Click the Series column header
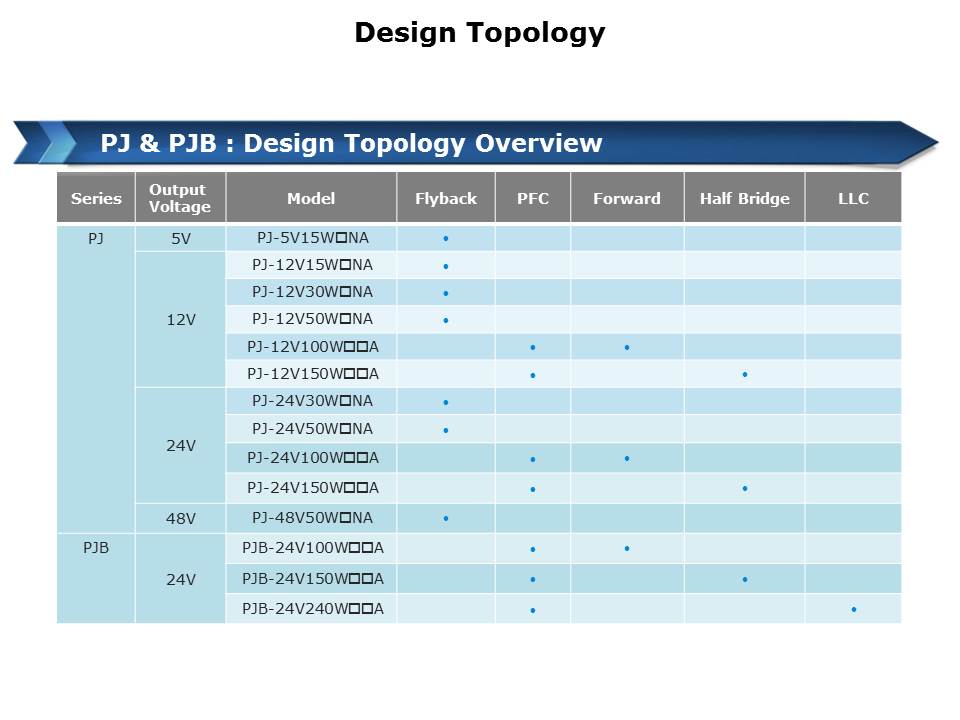The width and height of the screenshot is (960, 720). [x=96, y=198]
